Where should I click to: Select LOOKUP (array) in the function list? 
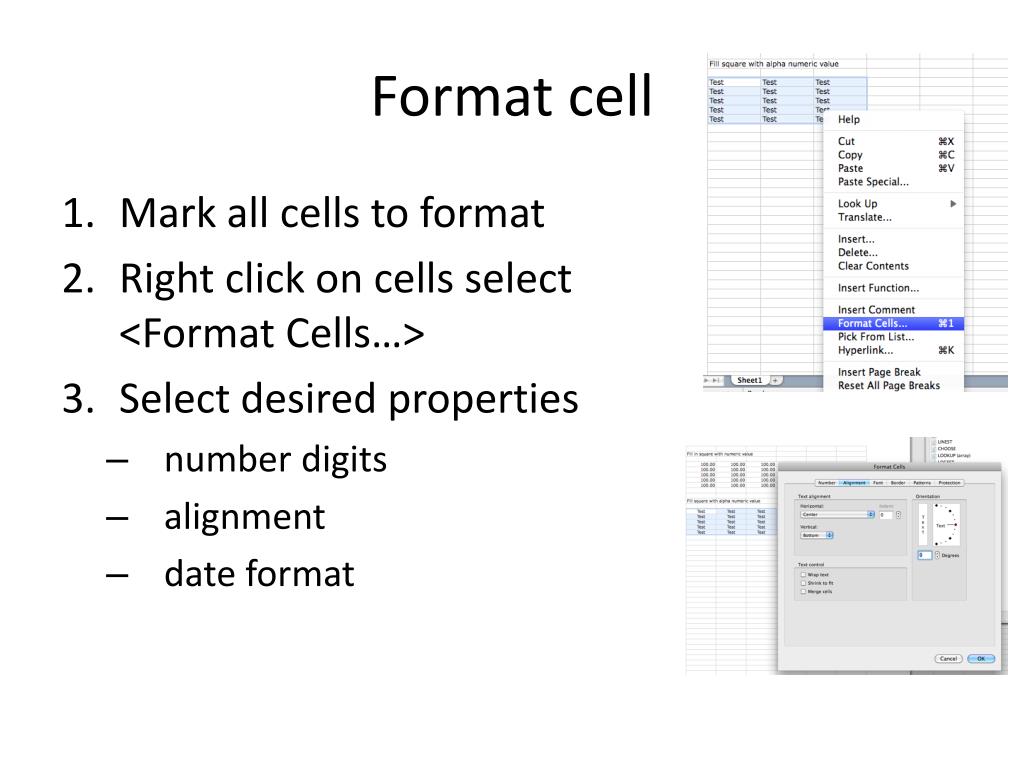[x=954, y=455]
